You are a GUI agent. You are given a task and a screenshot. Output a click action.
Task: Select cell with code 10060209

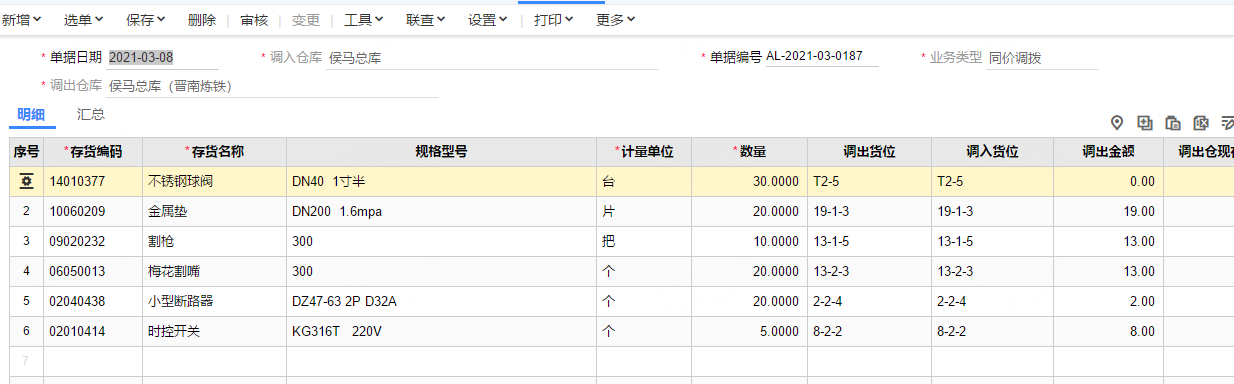(93, 212)
